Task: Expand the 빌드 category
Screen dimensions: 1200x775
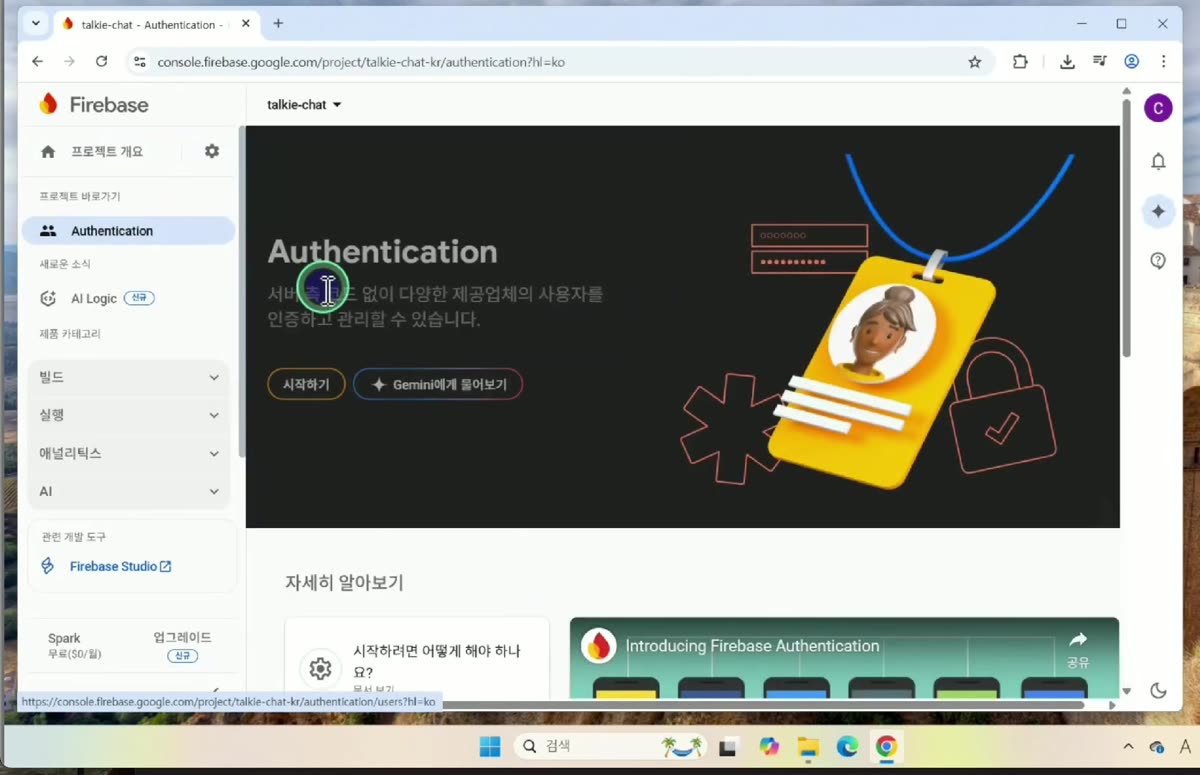Action: tap(129, 377)
